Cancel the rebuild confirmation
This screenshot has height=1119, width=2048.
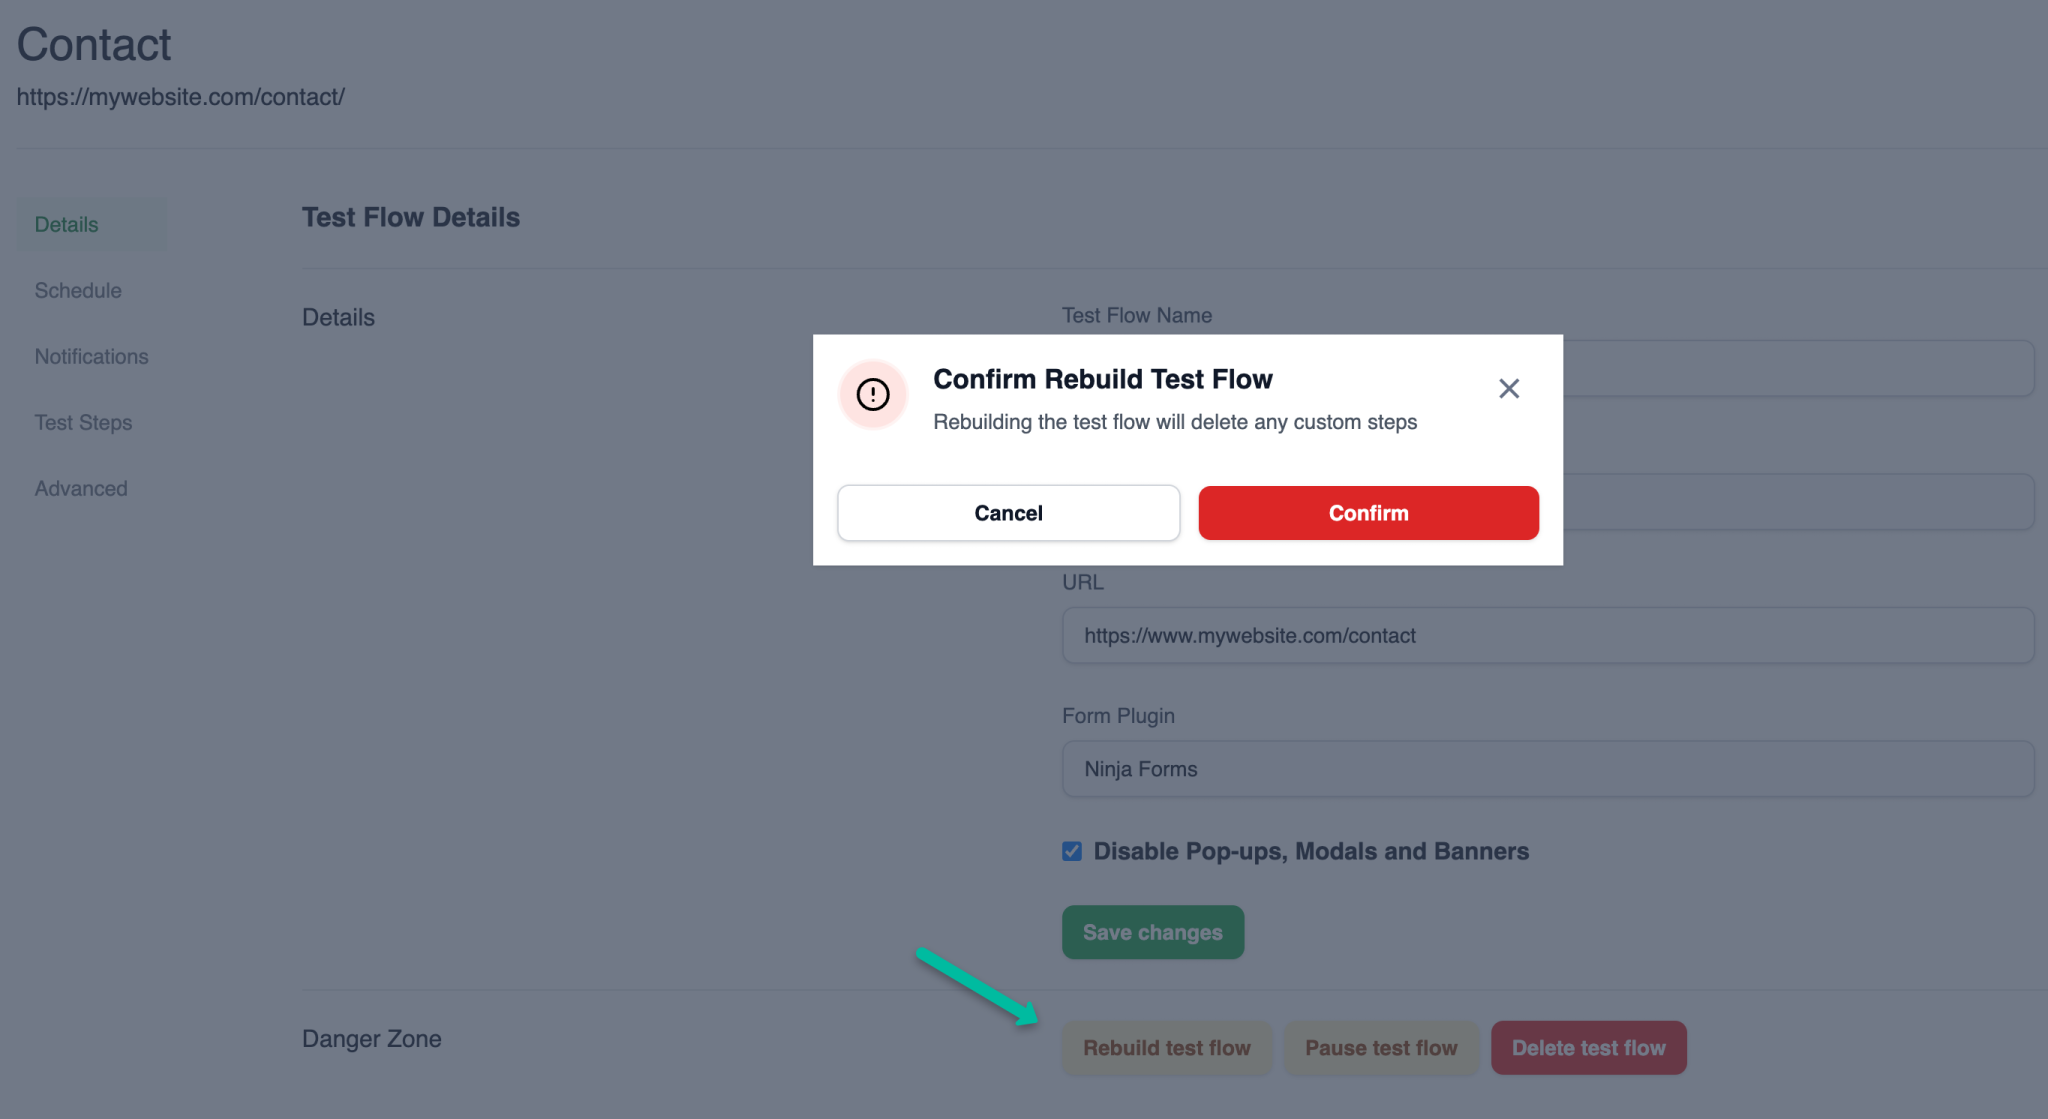1007,512
